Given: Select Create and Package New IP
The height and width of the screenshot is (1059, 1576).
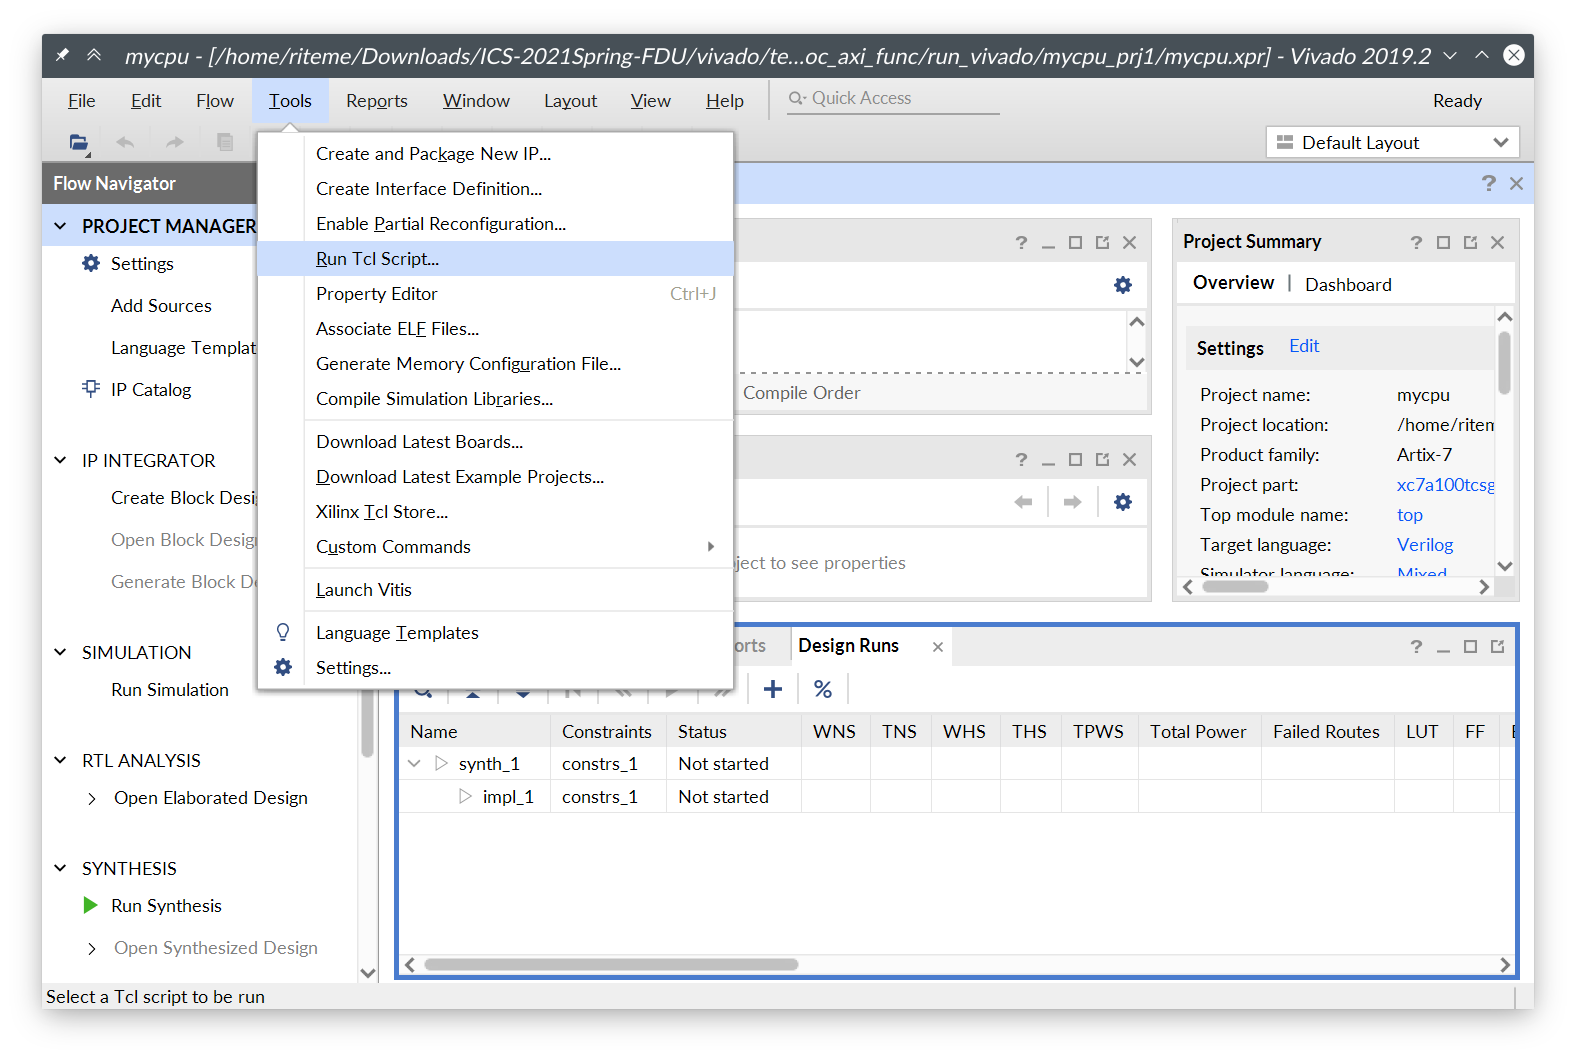Looking at the screenshot, I should click(x=495, y=153).
